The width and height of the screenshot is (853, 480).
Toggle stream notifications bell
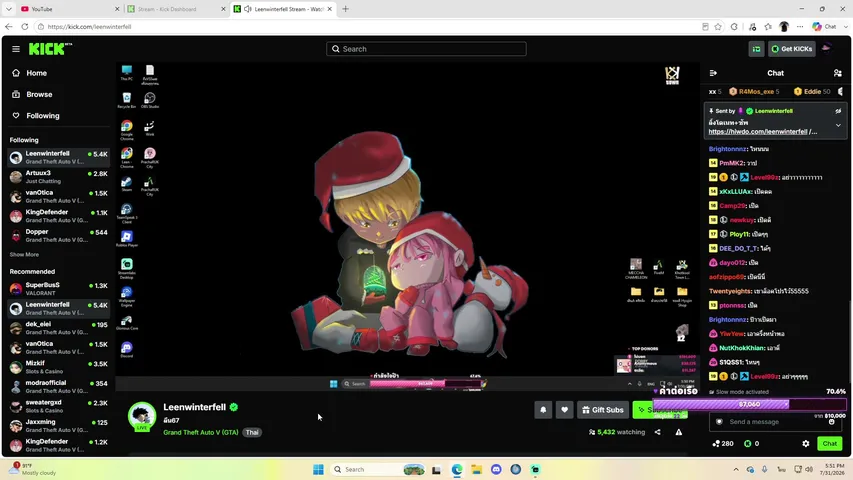coord(543,410)
